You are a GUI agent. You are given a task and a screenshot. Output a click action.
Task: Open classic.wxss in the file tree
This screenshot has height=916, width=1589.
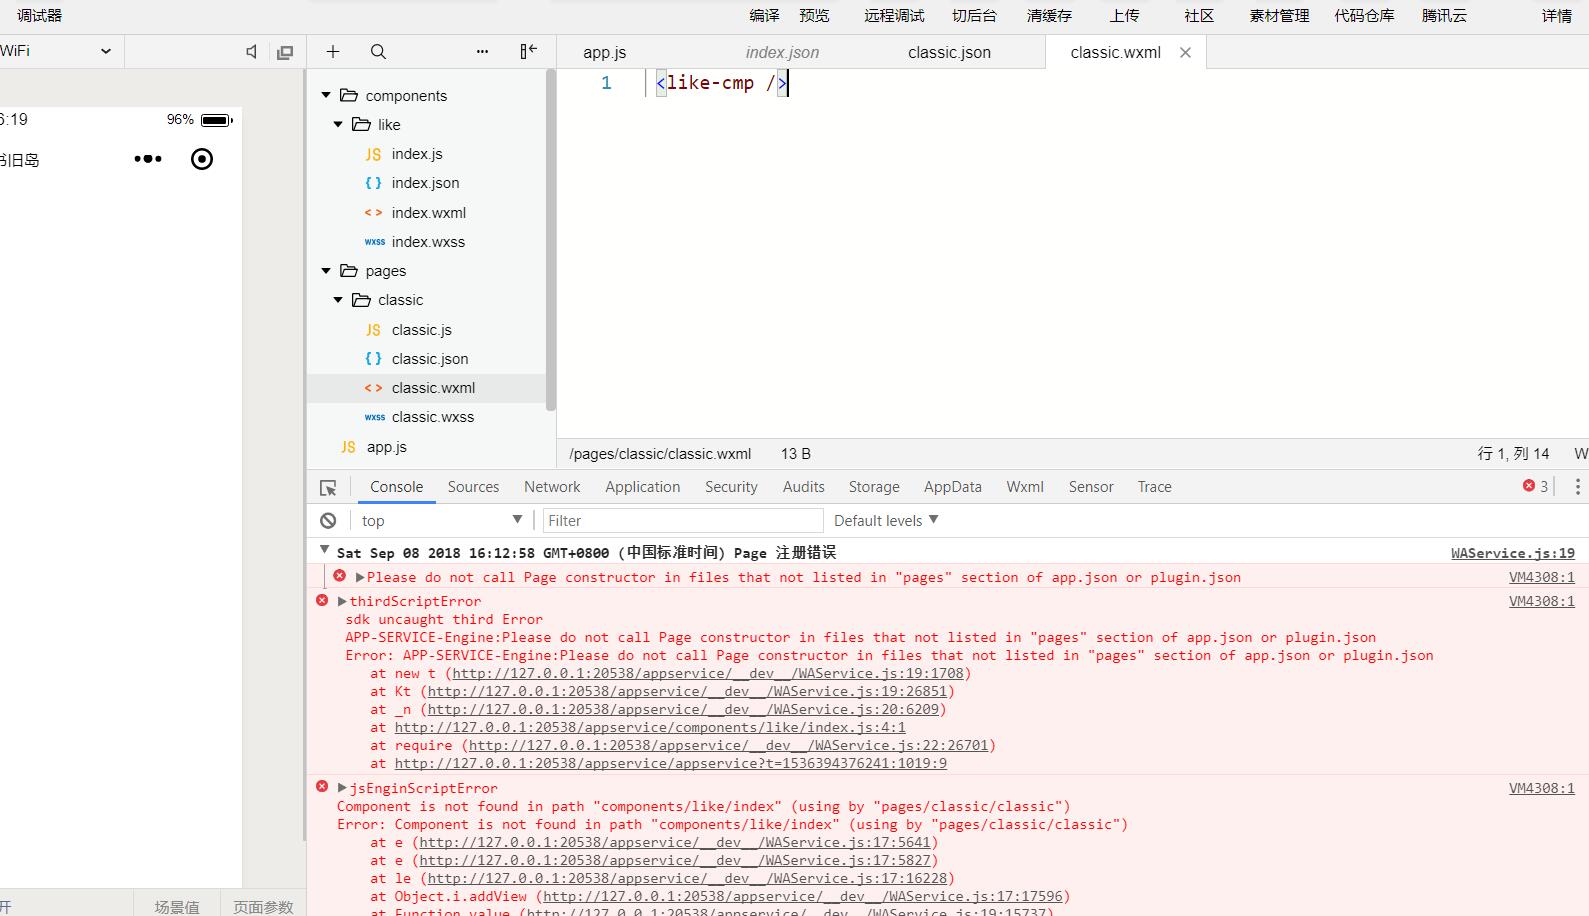point(433,417)
